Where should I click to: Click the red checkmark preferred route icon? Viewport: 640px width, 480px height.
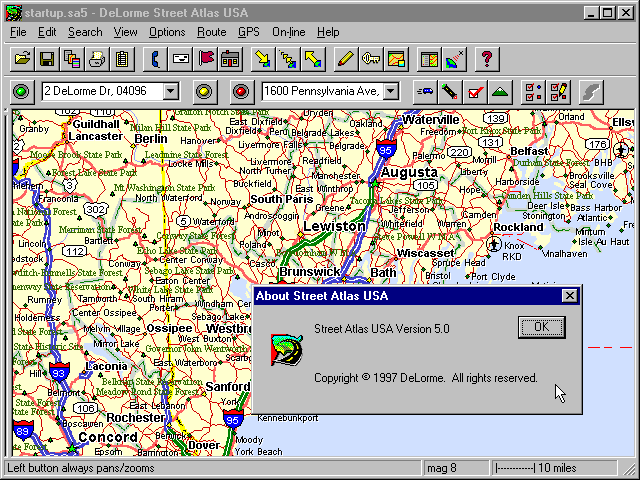pyautogui.click(x=475, y=91)
